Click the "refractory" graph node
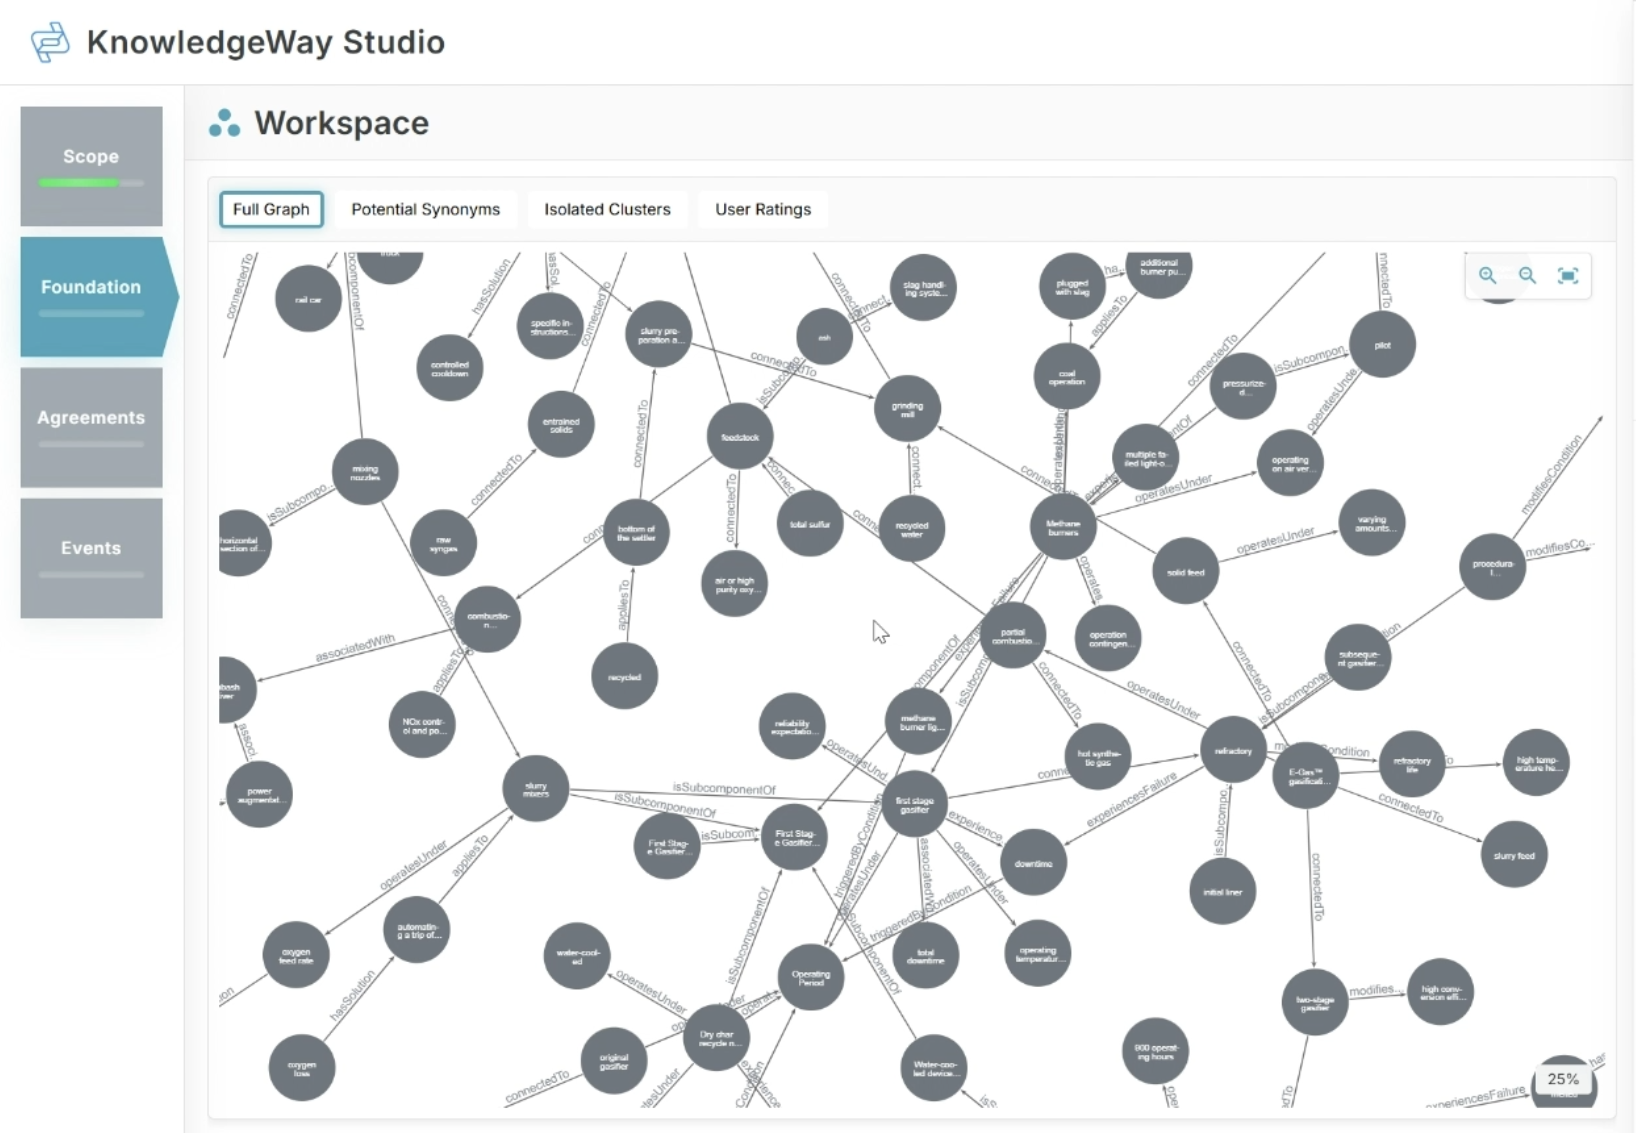This screenshot has height=1133, width=1636. point(1232,750)
